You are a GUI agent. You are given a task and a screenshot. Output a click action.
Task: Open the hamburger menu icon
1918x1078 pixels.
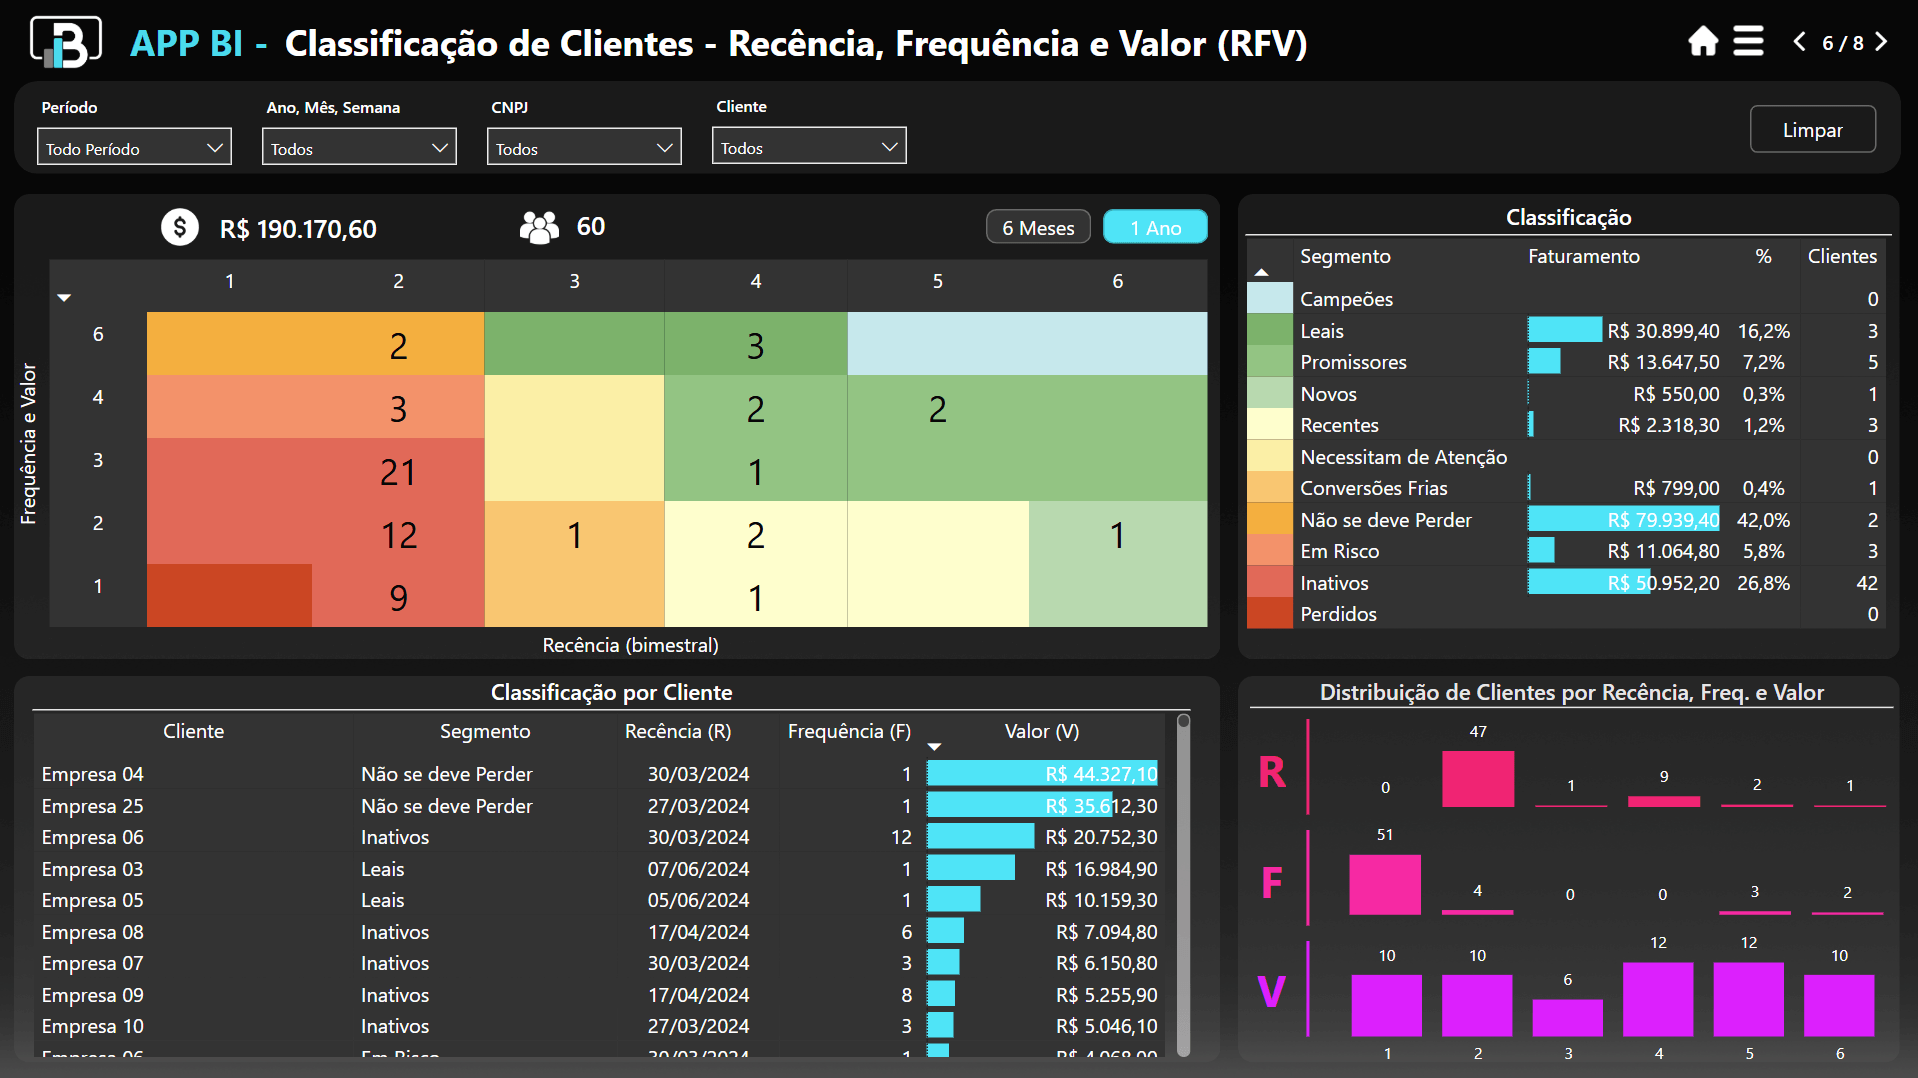point(1748,42)
